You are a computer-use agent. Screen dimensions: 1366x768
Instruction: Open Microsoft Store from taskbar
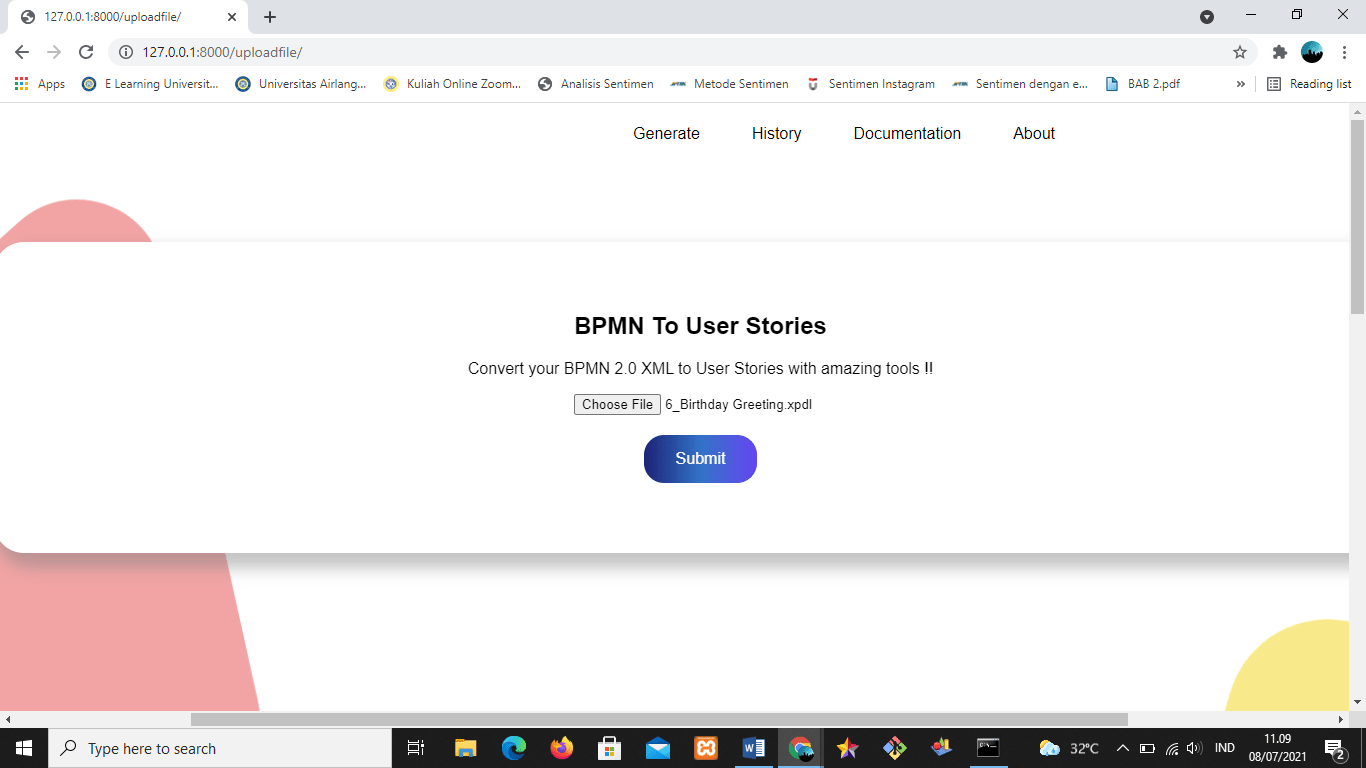point(610,748)
